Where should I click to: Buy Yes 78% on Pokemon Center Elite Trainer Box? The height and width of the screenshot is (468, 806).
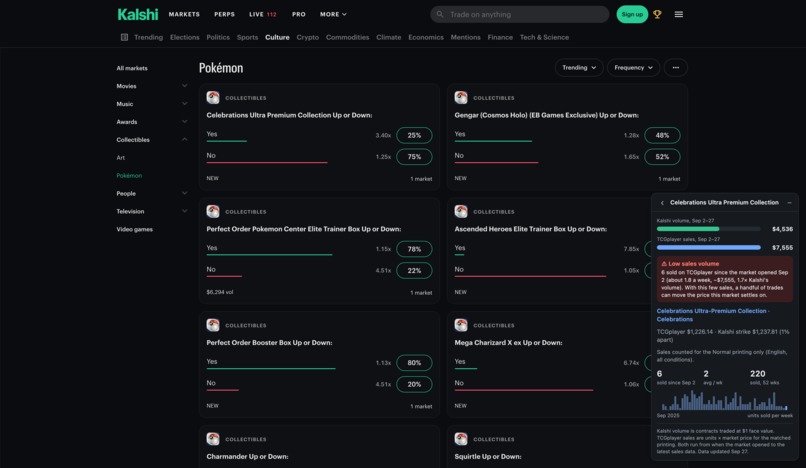click(x=414, y=249)
